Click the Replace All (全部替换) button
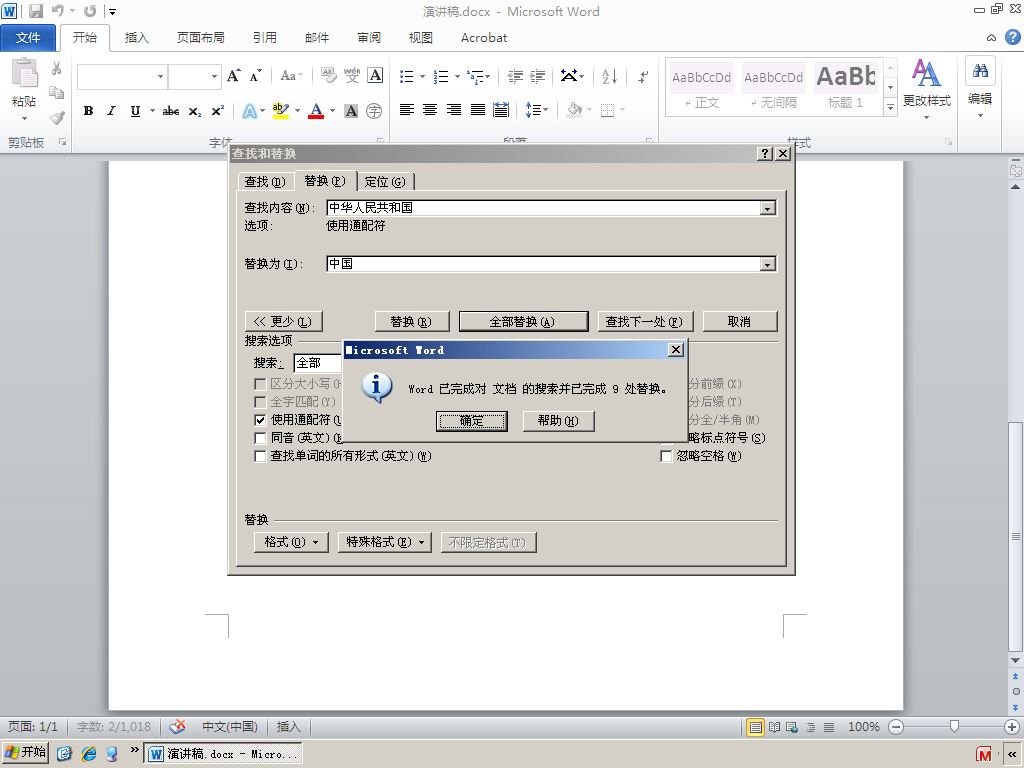The image size is (1024, 768). coord(523,321)
